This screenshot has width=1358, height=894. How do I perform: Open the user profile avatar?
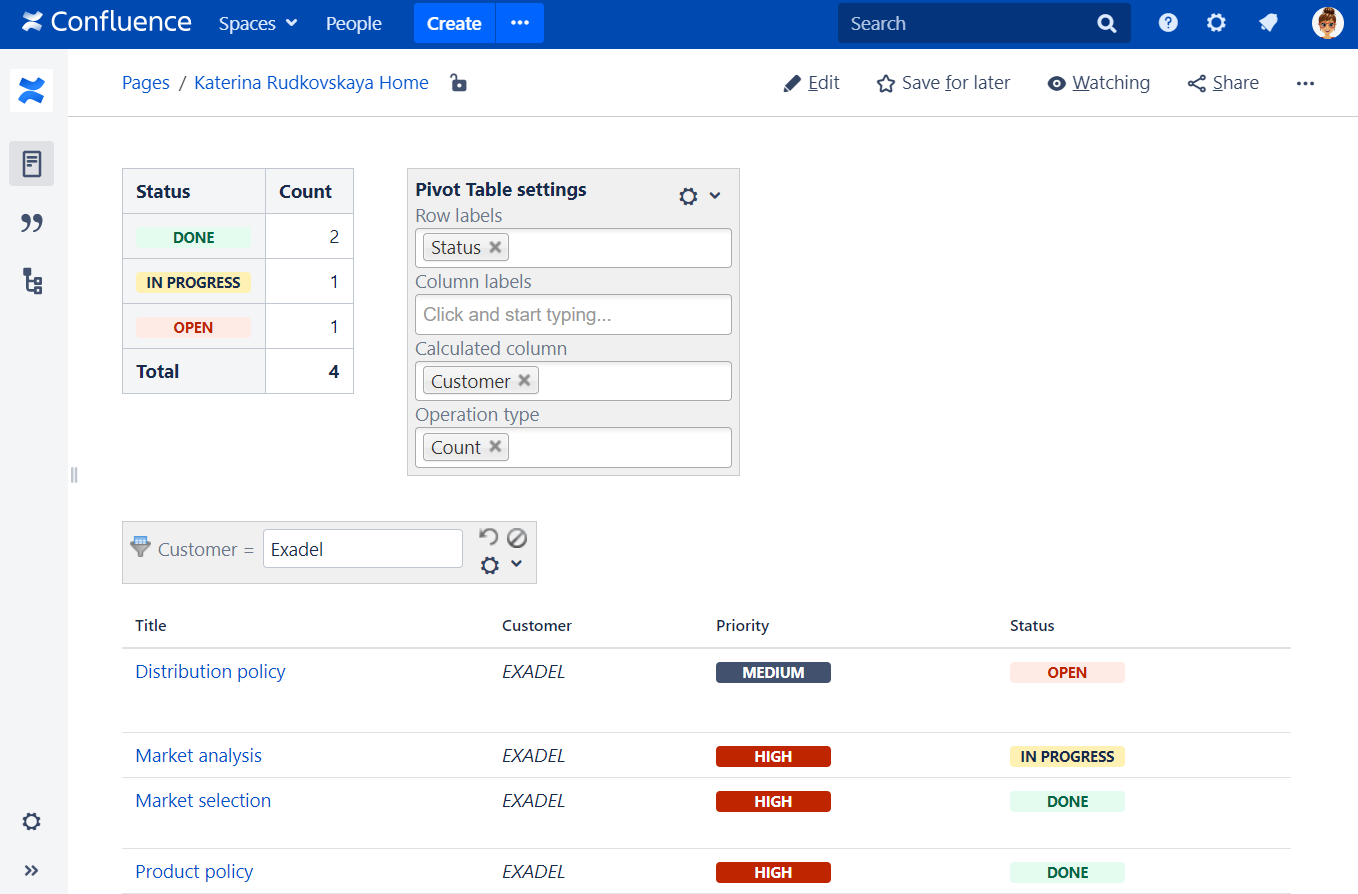click(1327, 23)
